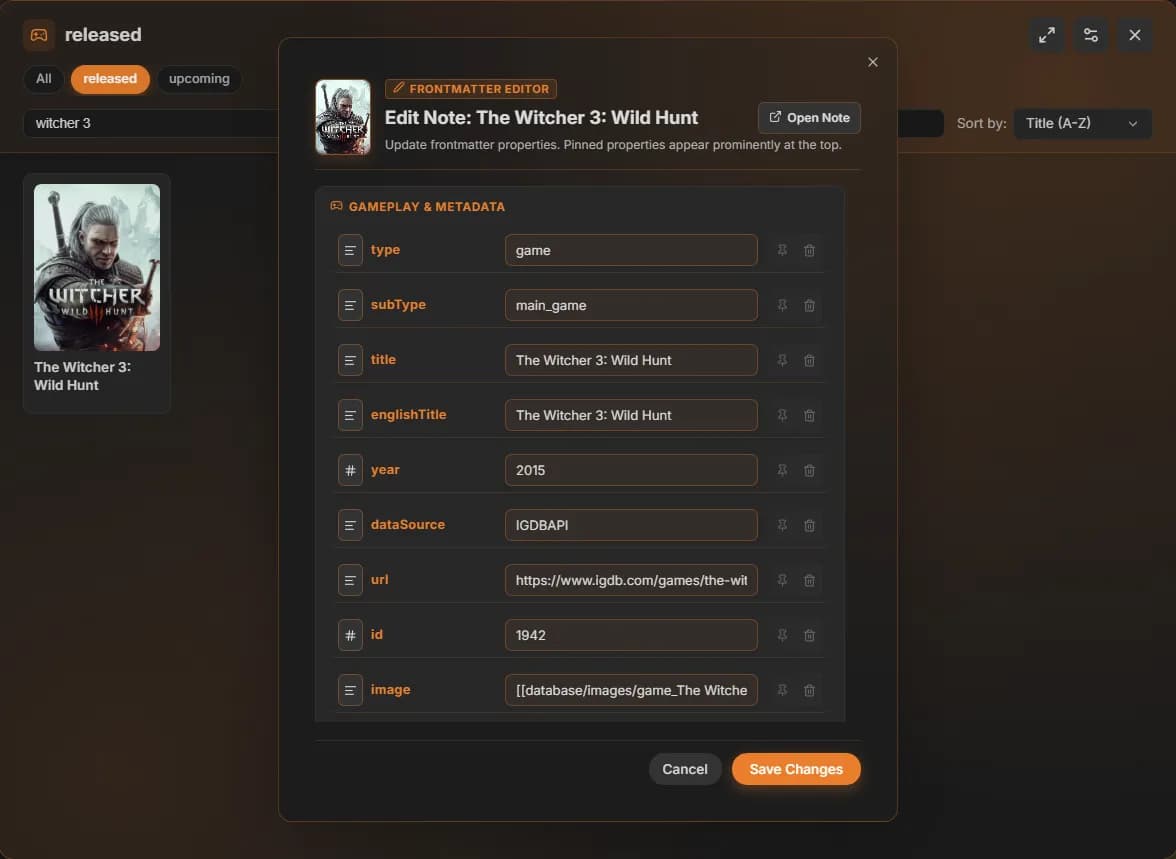Delete the url property
Screen dimensions: 1176x859
click(809, 580)
